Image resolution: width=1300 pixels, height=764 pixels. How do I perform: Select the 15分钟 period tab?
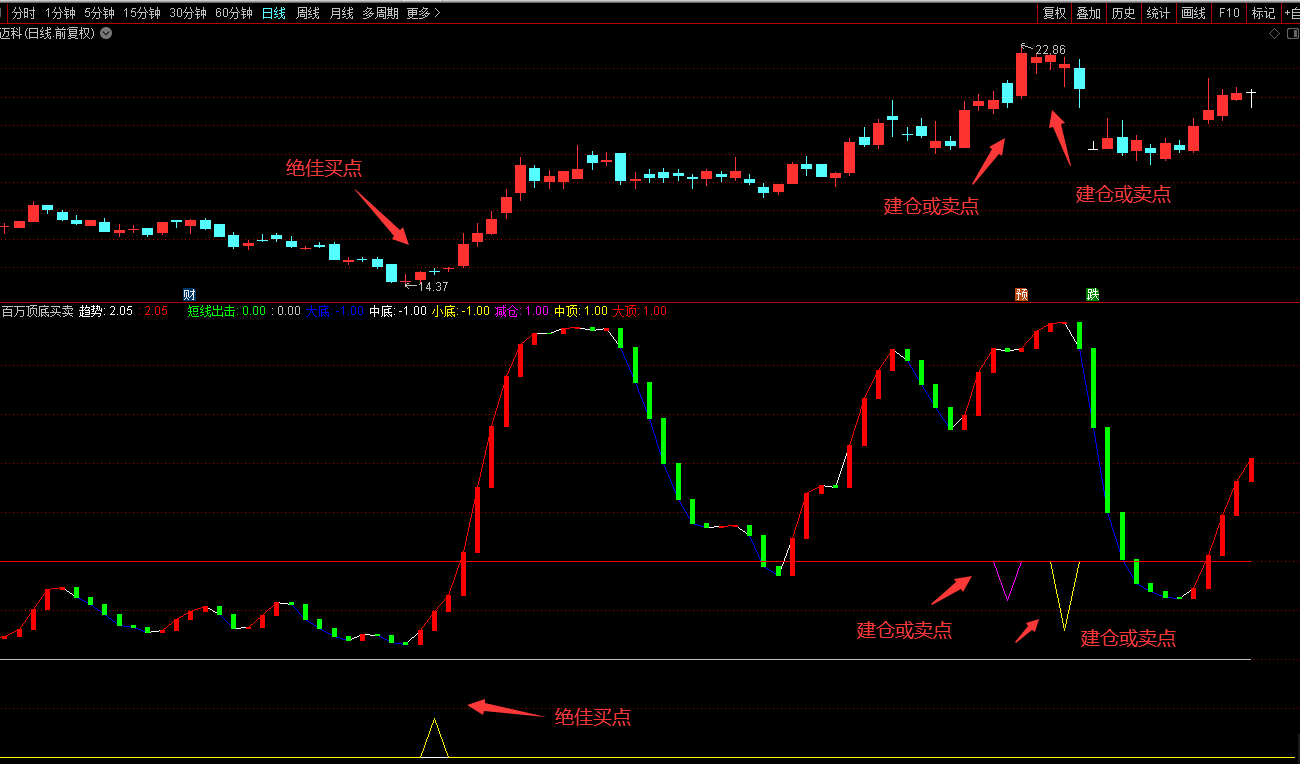pos(142,13)
